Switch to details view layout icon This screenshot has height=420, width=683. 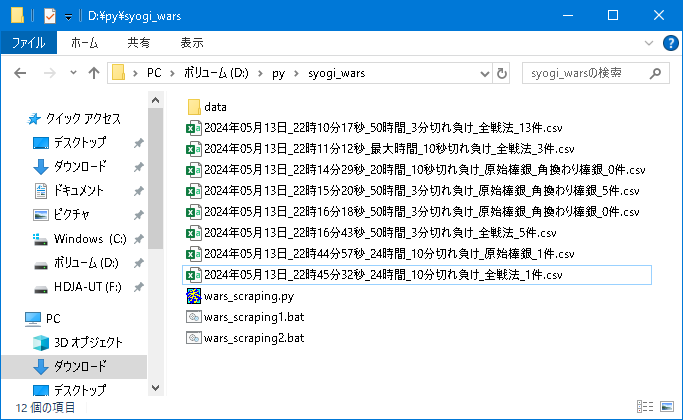coord(645,407)
